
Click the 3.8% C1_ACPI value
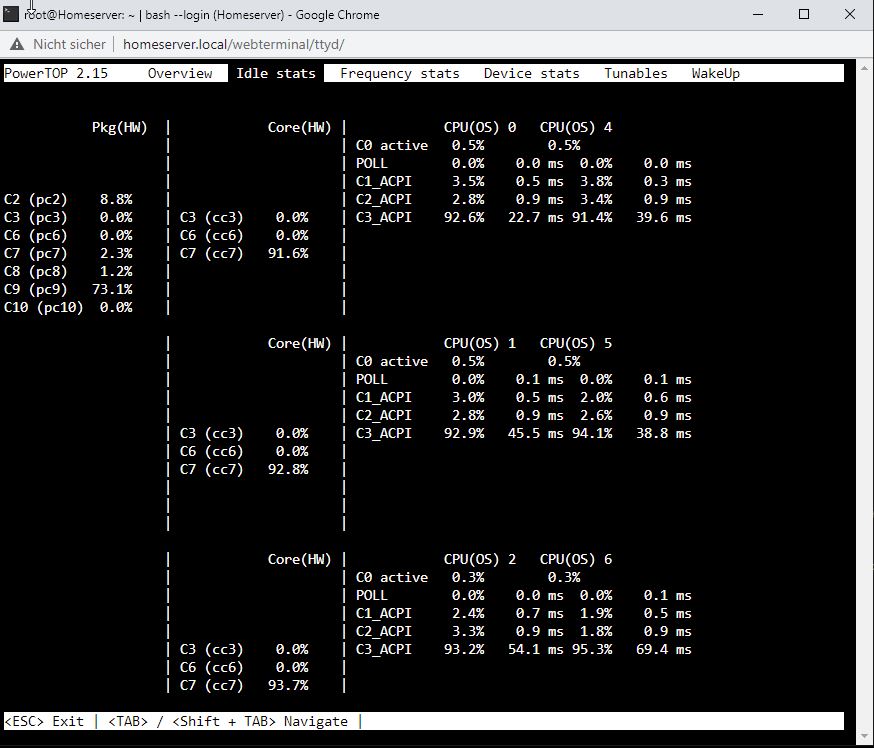[596, 182]
